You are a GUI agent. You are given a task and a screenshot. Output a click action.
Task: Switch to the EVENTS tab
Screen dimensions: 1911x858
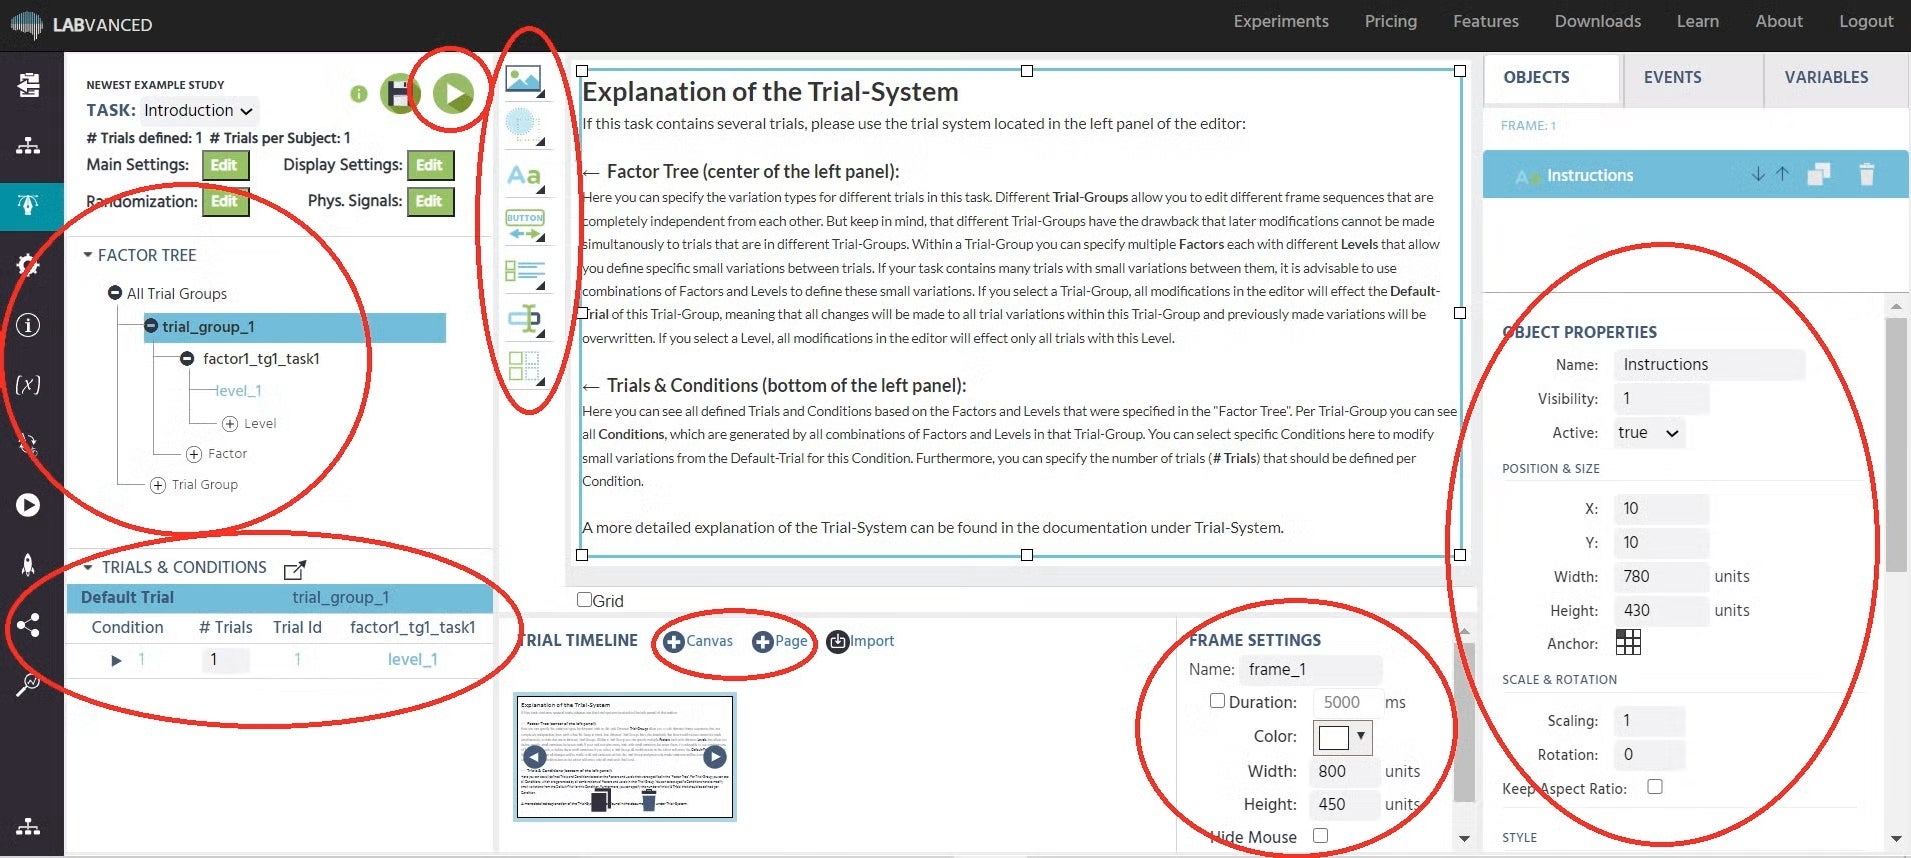click(1692, 78)
